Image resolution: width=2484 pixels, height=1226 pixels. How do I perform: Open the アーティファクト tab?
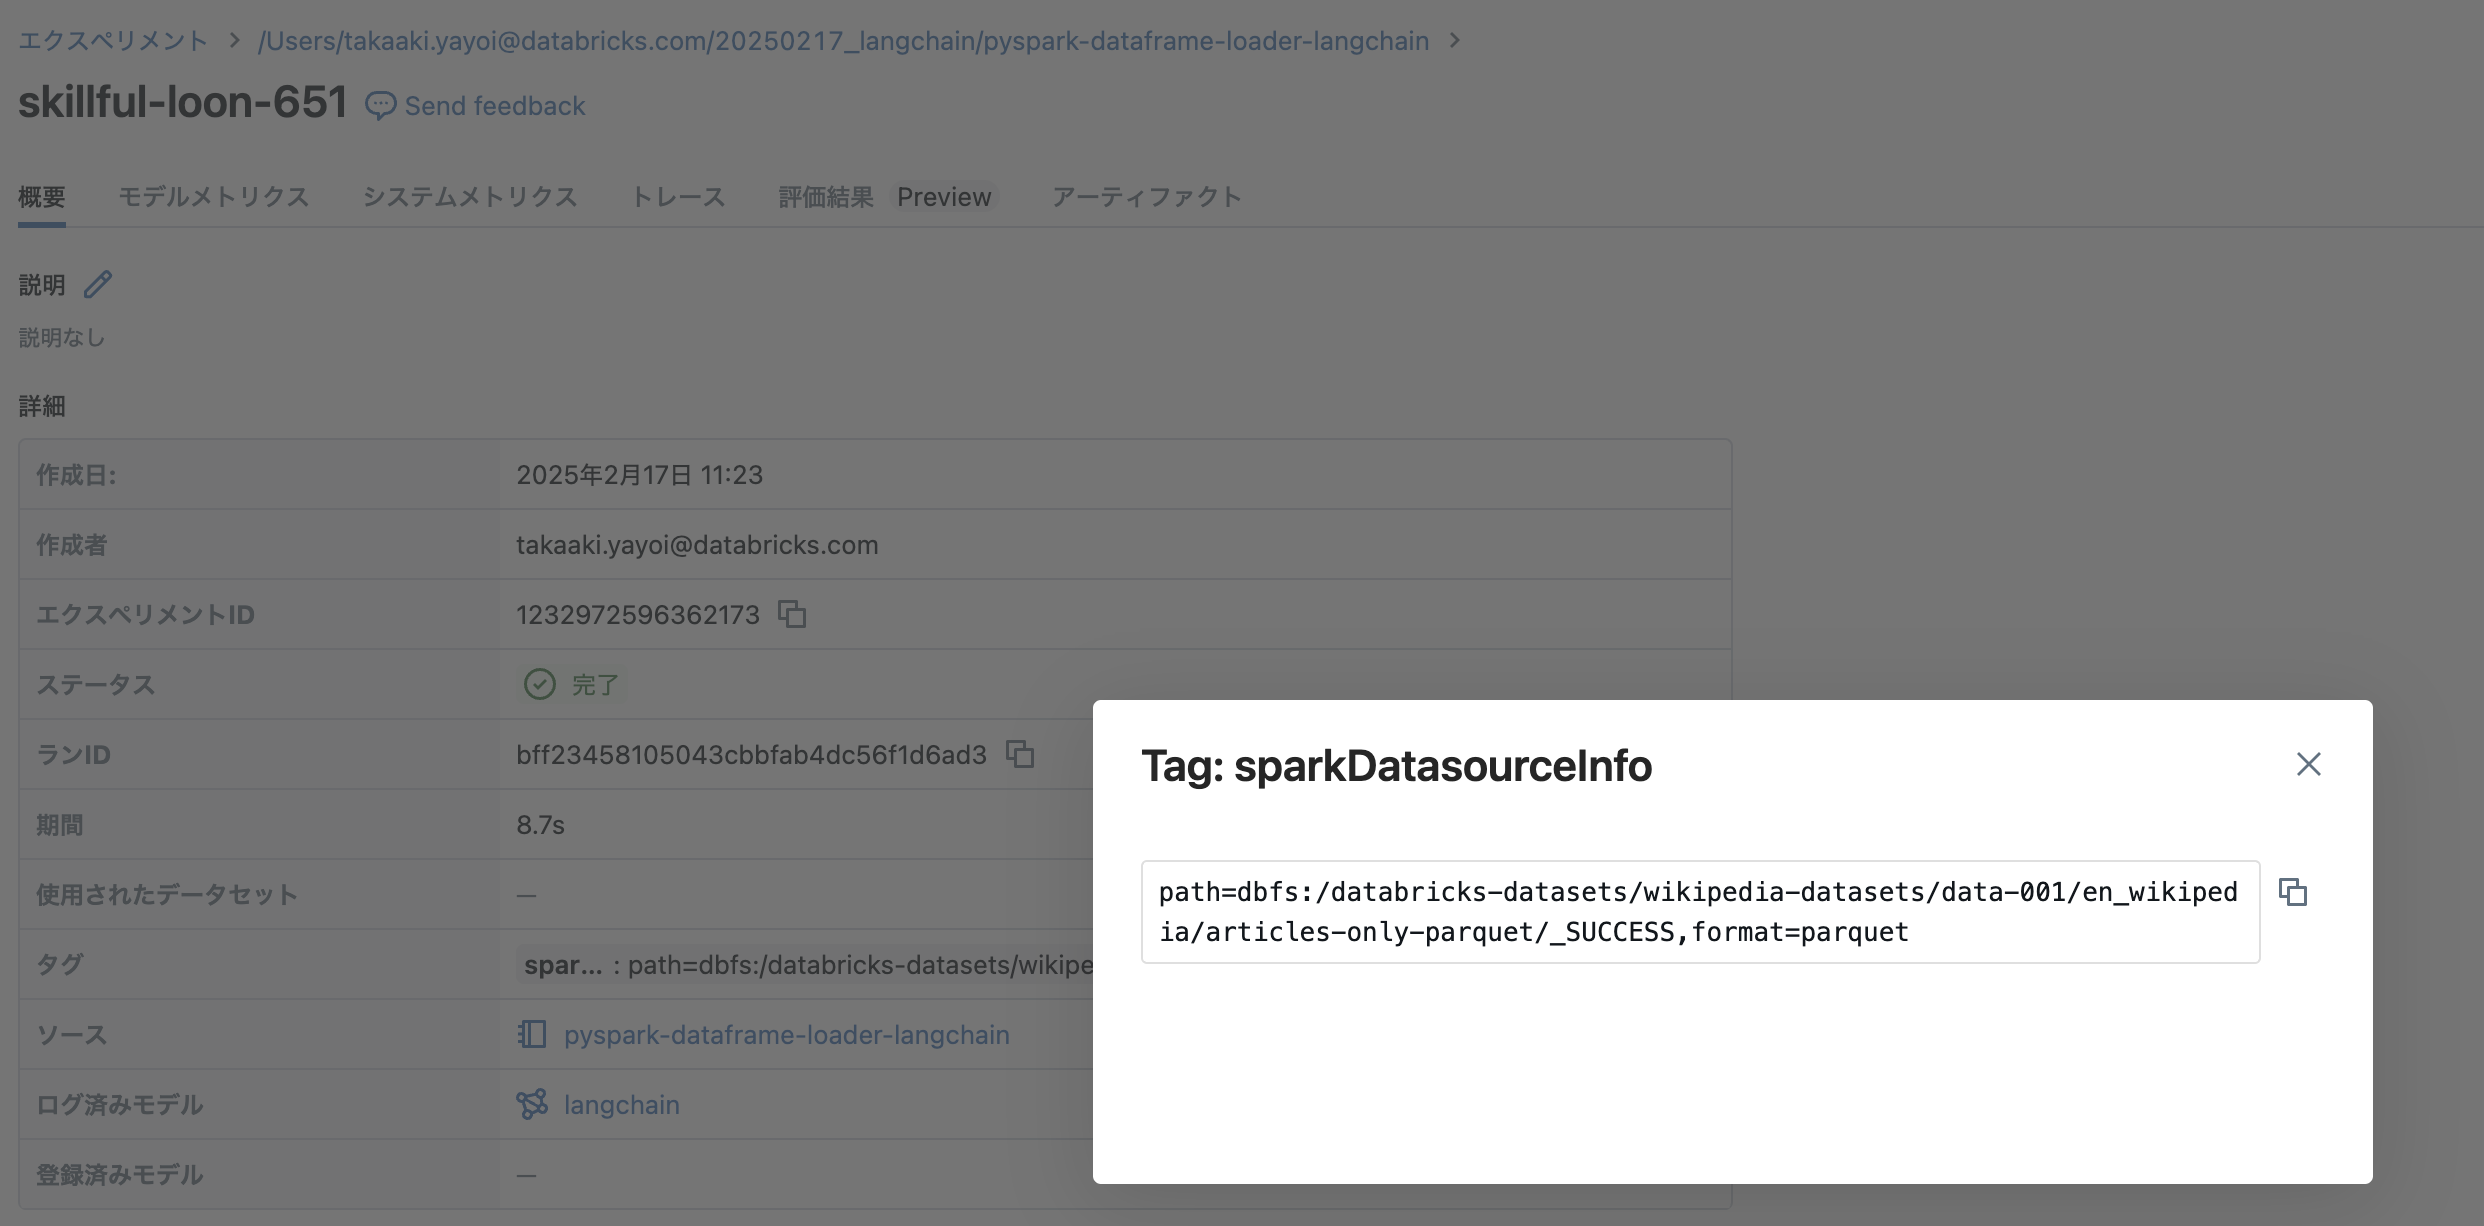coord(1144,197)
